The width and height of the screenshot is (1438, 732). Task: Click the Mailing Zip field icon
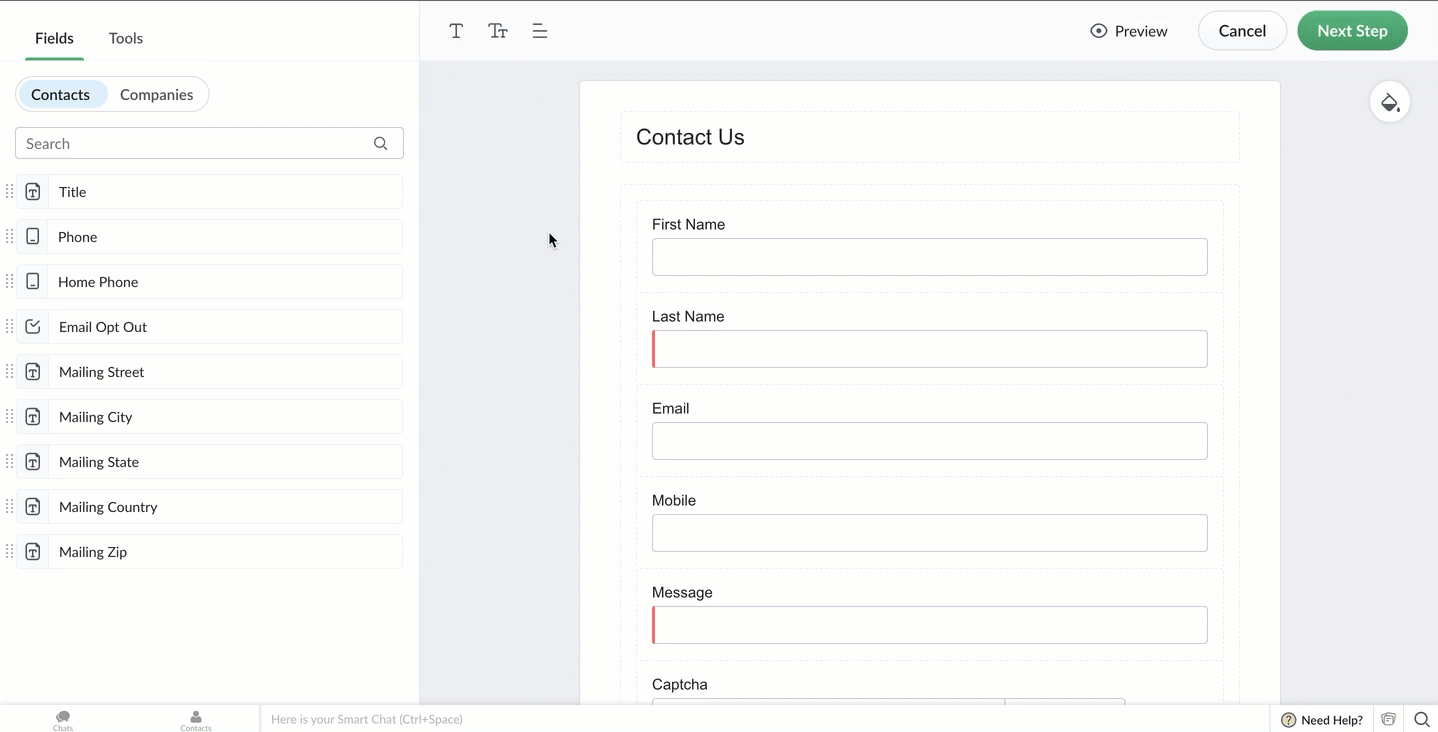coord(33,552)
